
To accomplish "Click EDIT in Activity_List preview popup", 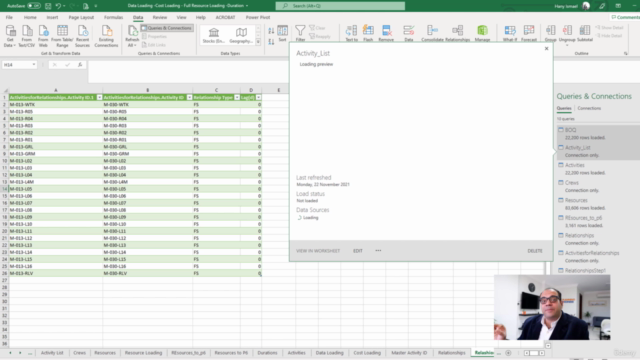I will pyautogui.click(x=358, y=251).
